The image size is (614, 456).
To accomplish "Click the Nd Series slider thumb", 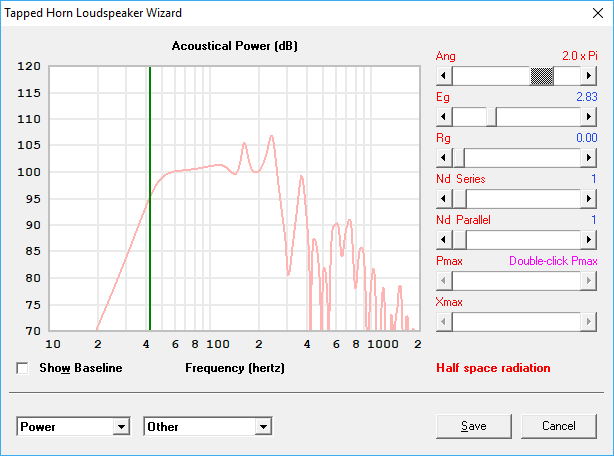I will coord(459,199).
